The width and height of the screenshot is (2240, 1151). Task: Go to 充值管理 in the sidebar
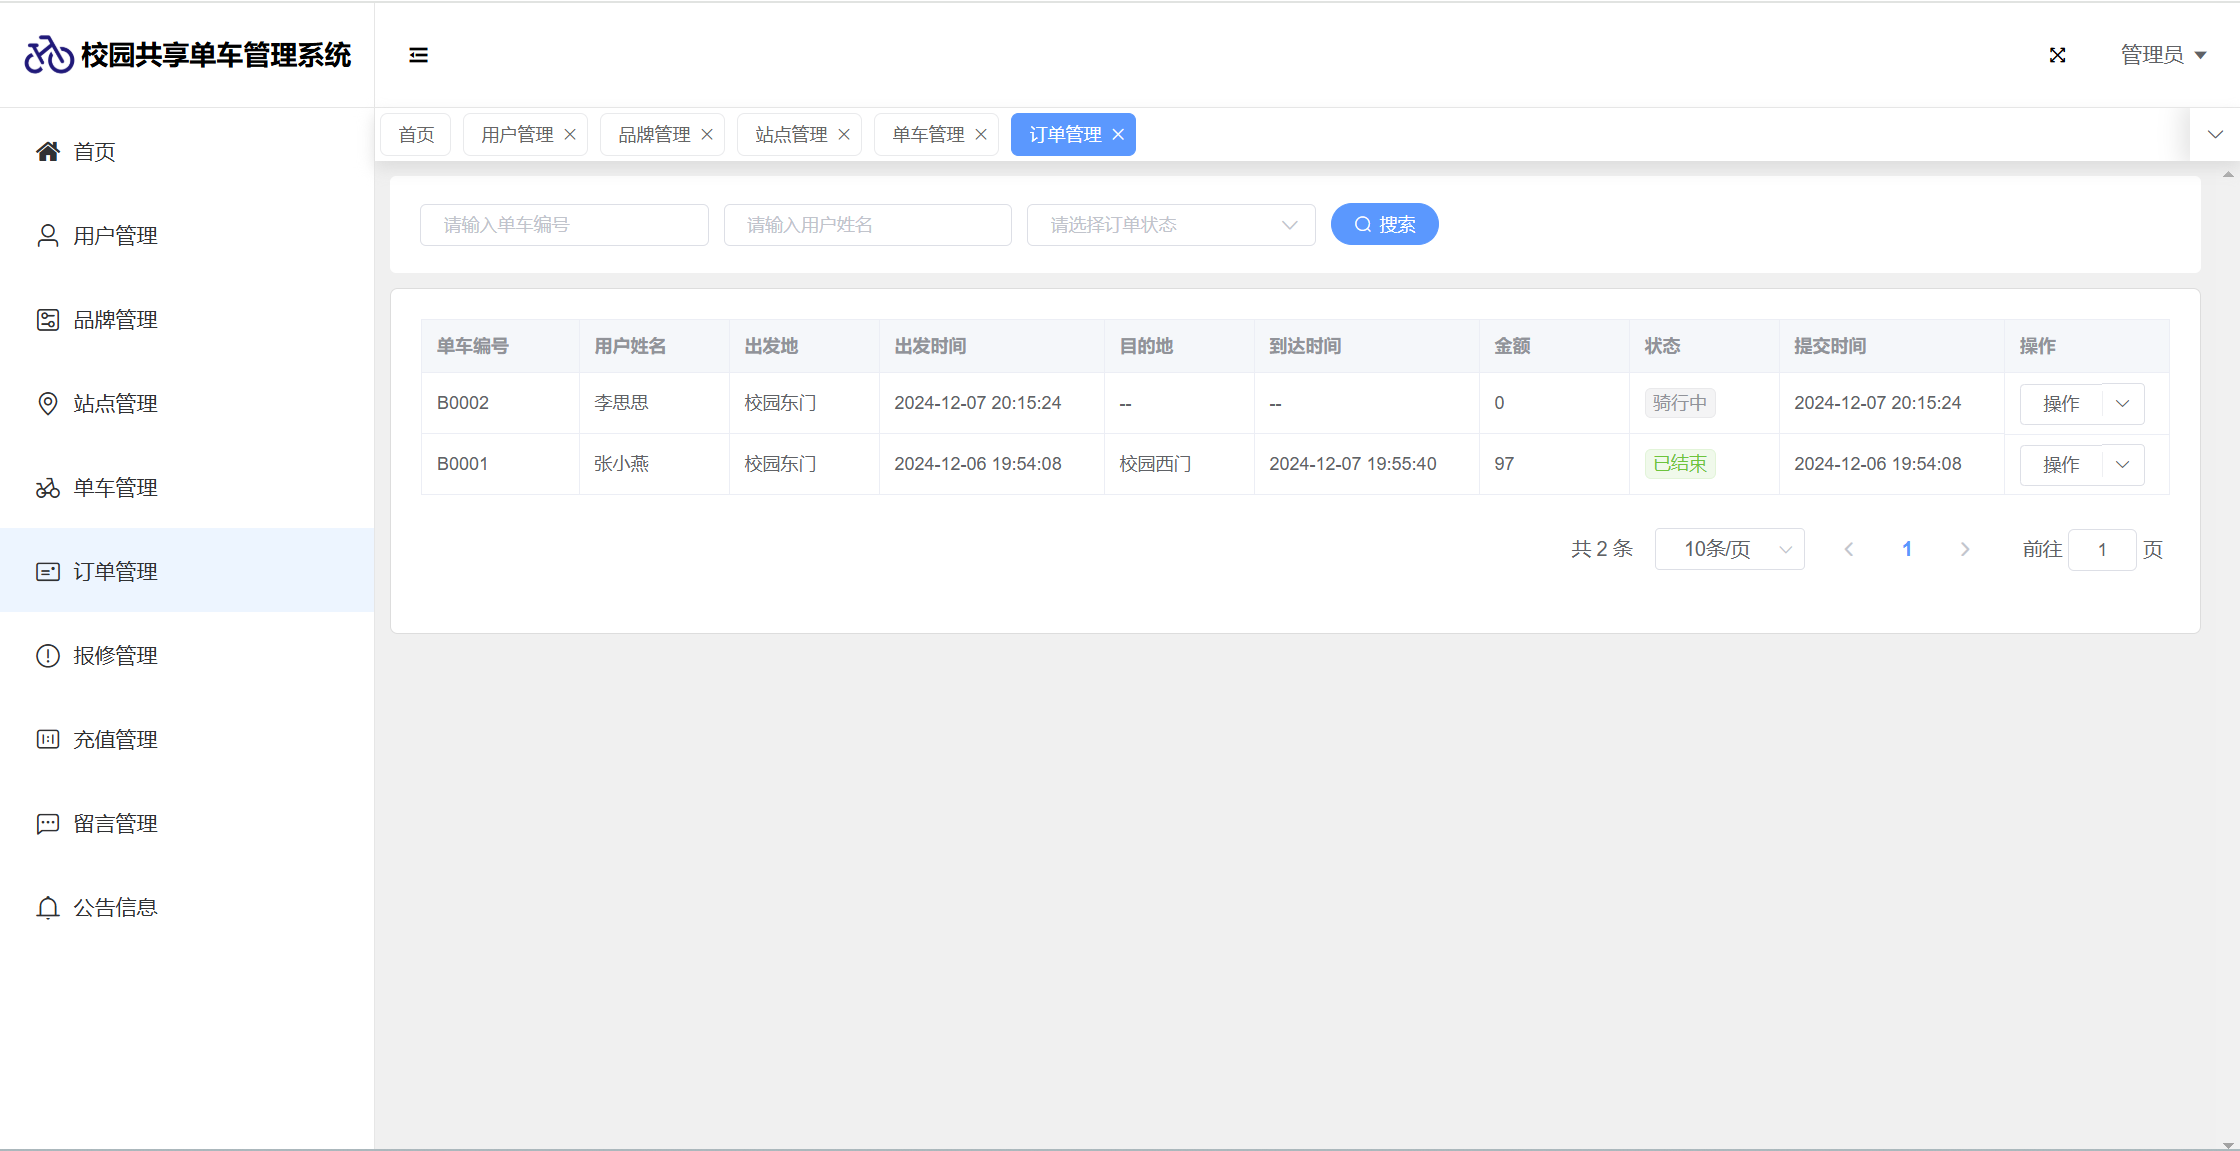pyautogui.click(x=115, y=739)
